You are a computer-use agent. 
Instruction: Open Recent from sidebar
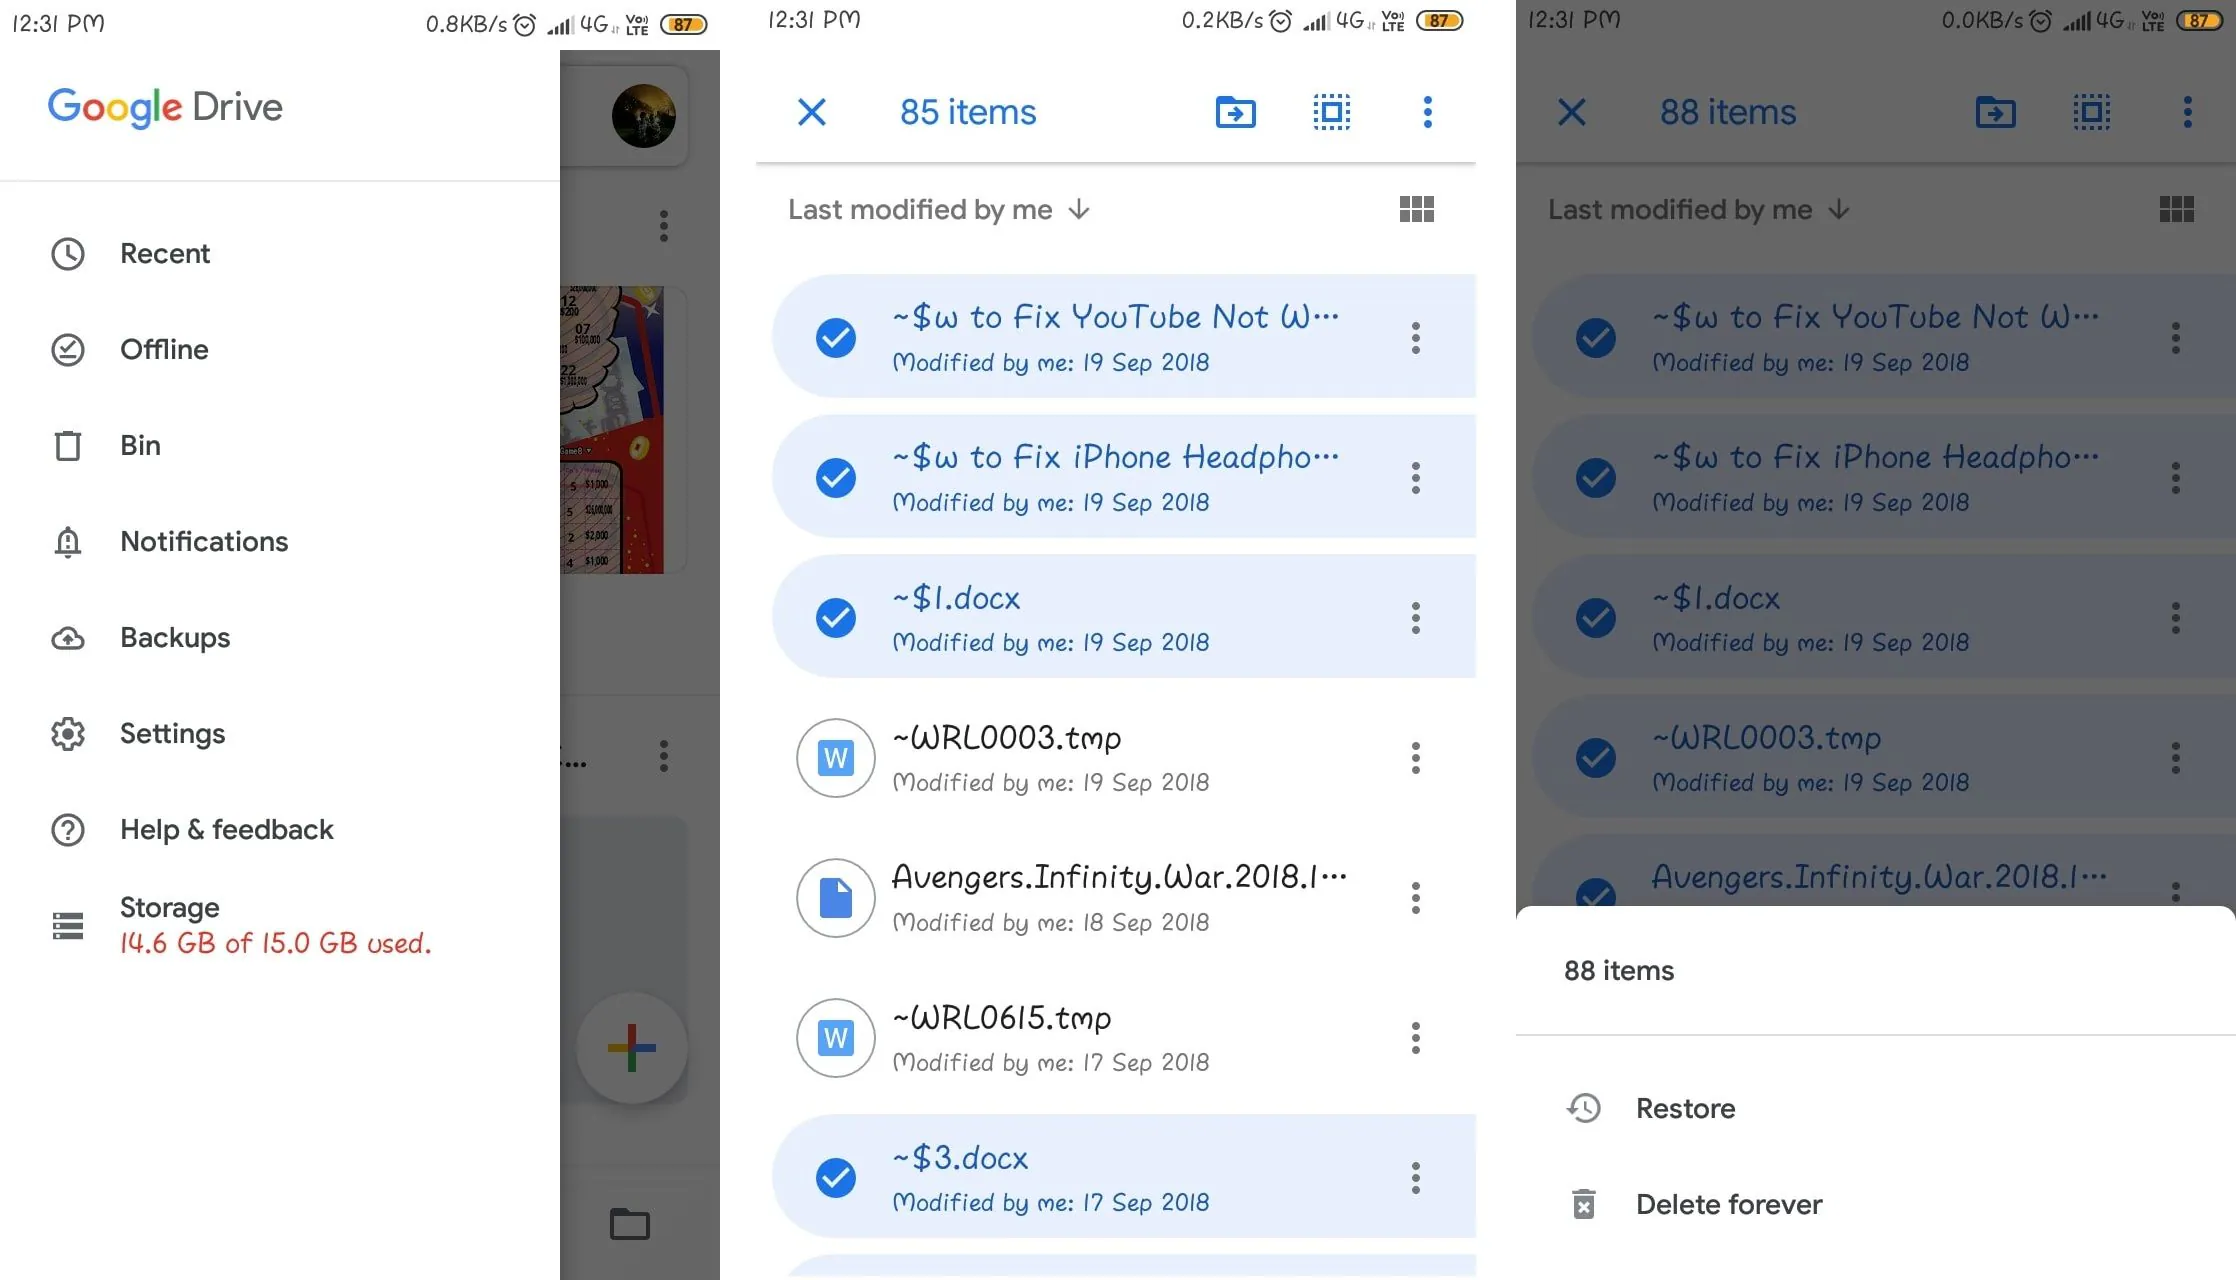click(x=164, y=254)
